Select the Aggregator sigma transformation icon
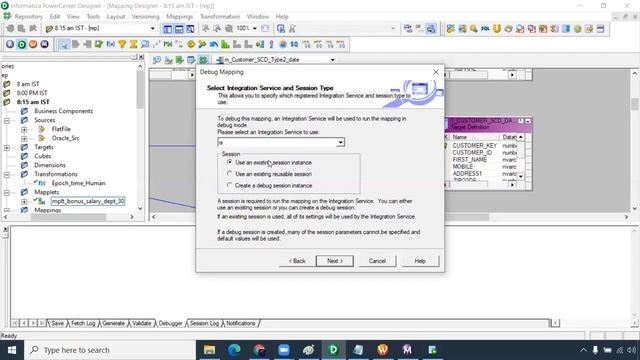 [133, 44]
